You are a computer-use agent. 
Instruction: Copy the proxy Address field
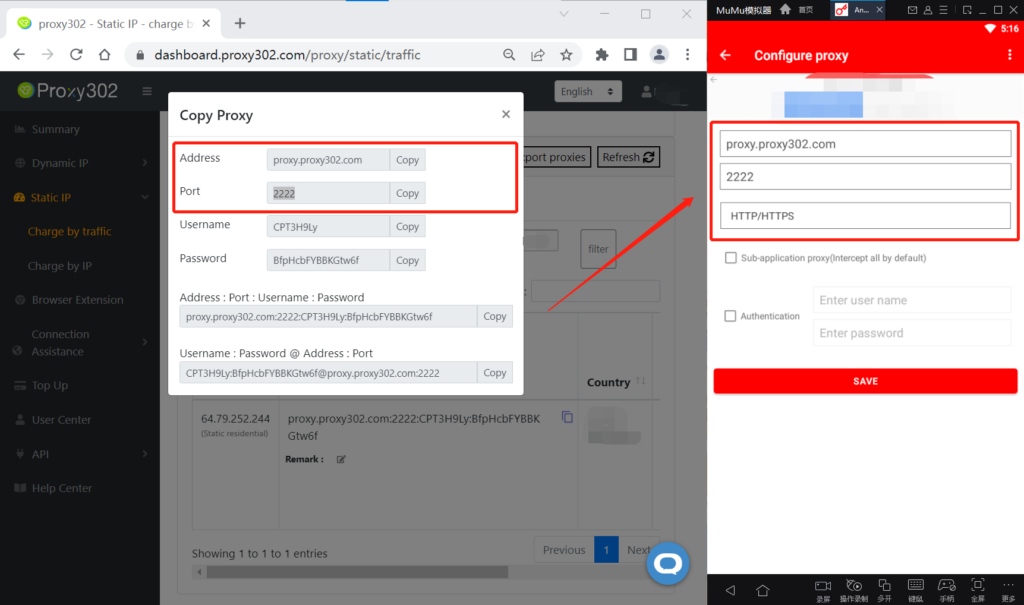click(408, 159)
